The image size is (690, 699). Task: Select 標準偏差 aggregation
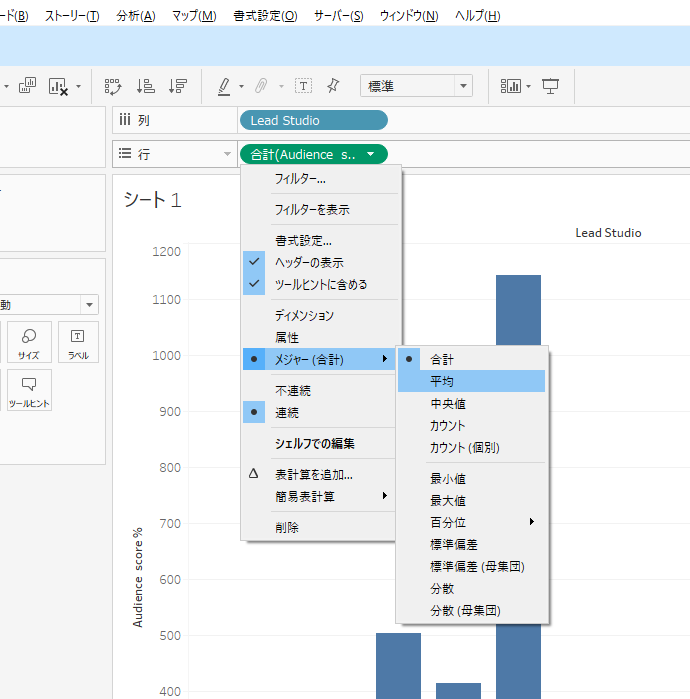(472, 544)
